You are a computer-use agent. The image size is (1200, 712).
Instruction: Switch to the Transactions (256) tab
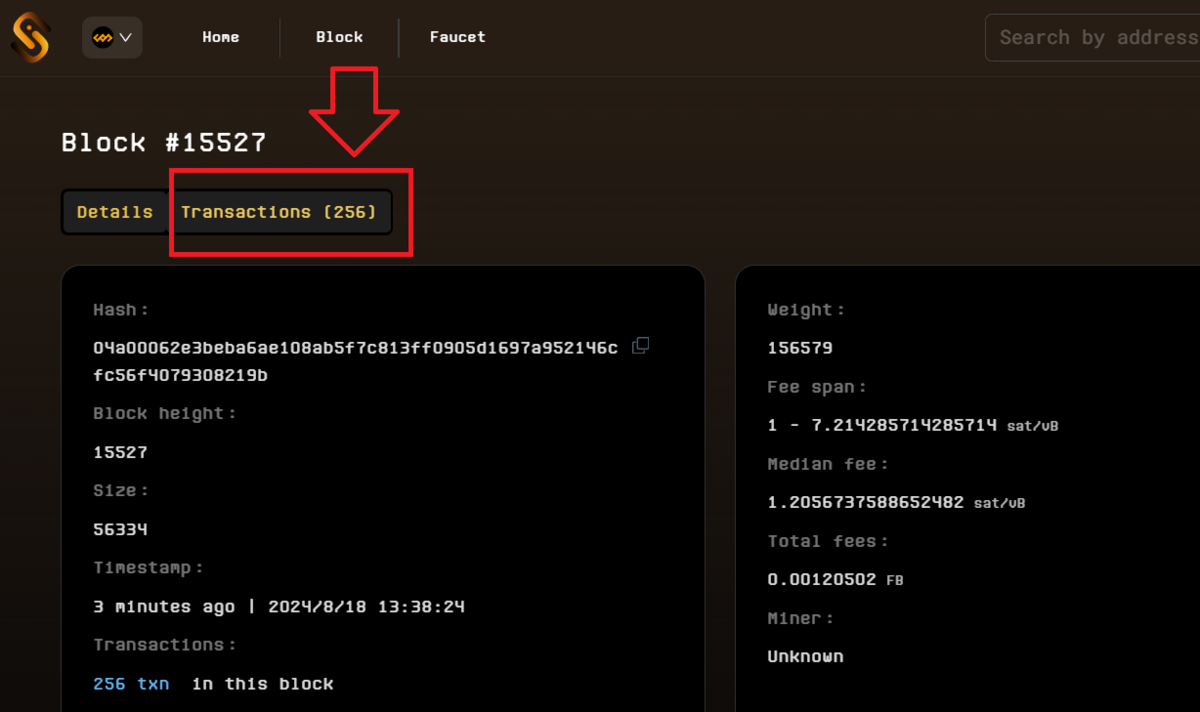click(x=279, y=212)
